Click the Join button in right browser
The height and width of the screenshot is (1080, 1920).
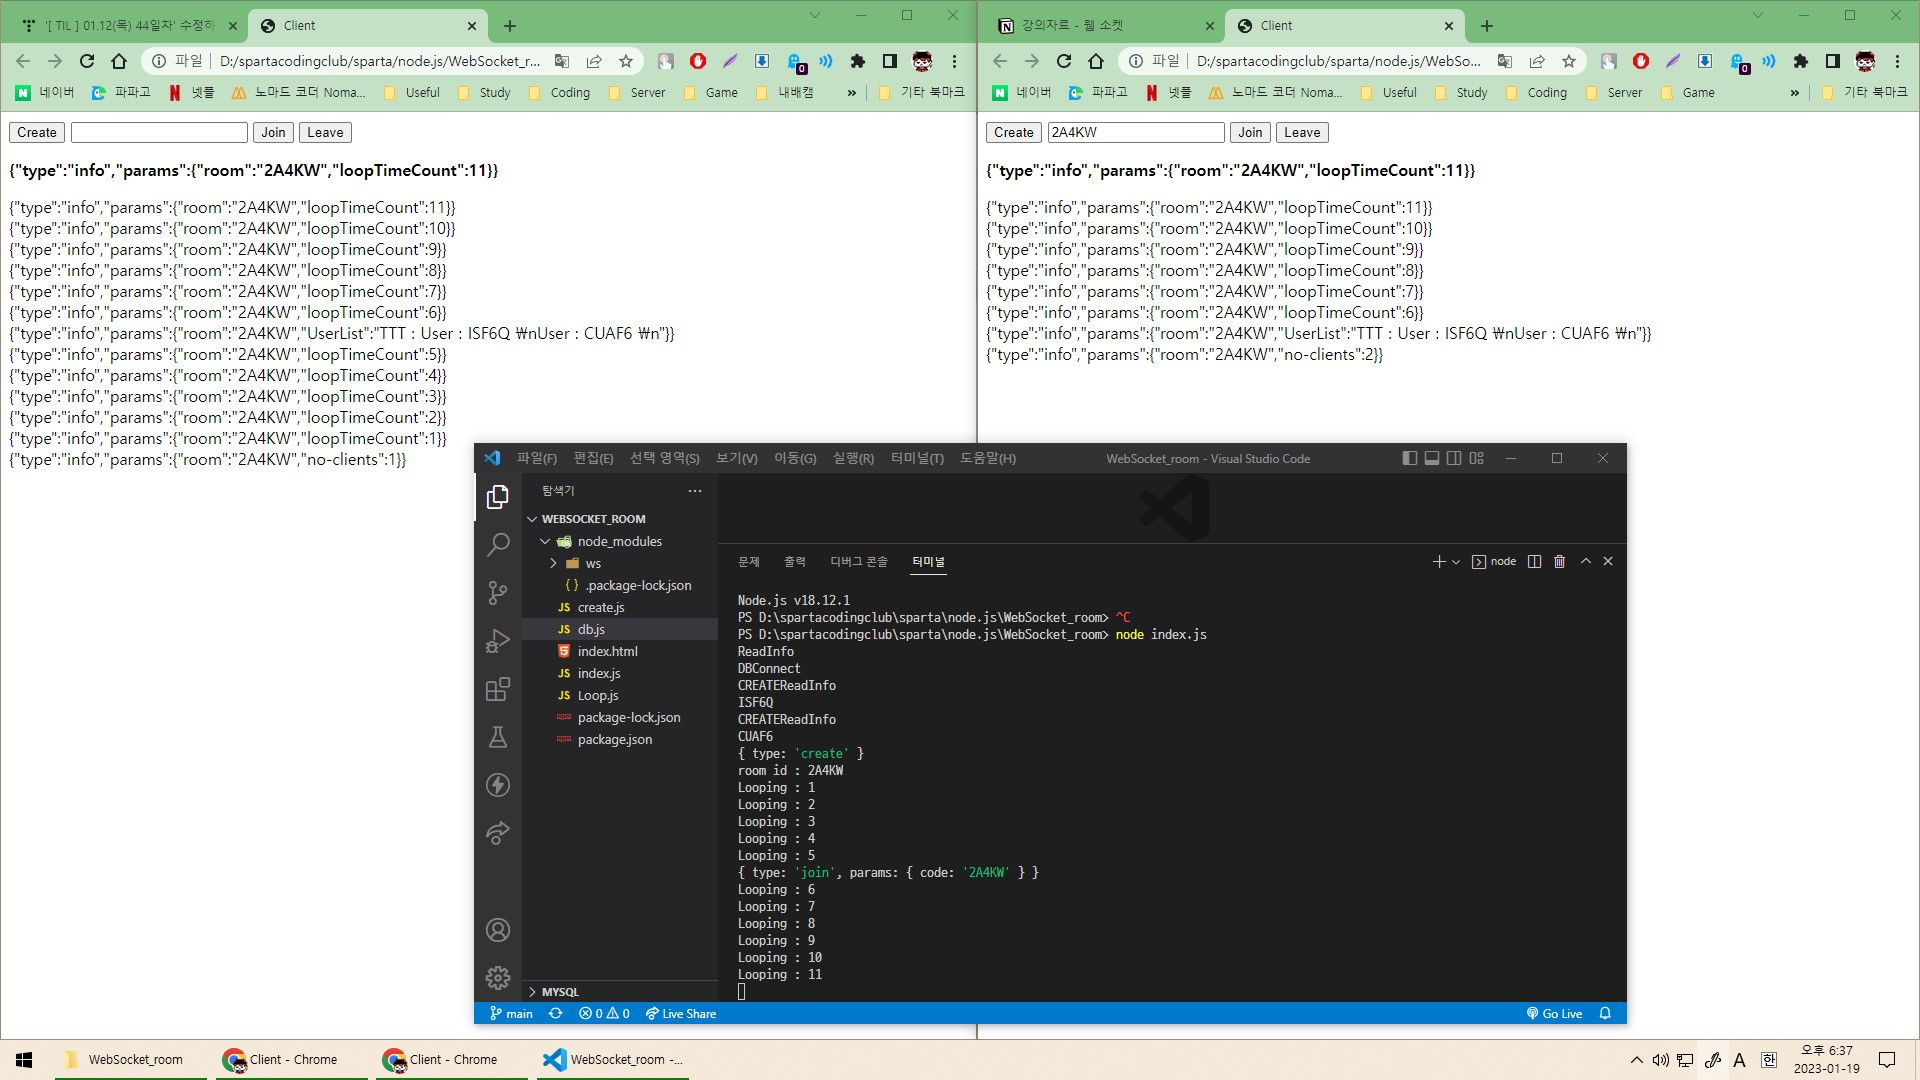coord(1249,132)
